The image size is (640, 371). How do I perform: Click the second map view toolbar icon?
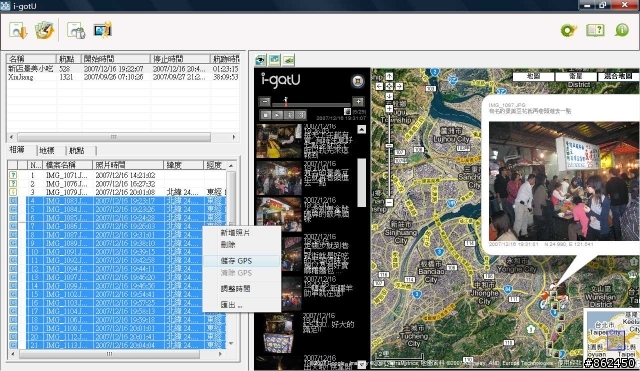coord(275,60)
